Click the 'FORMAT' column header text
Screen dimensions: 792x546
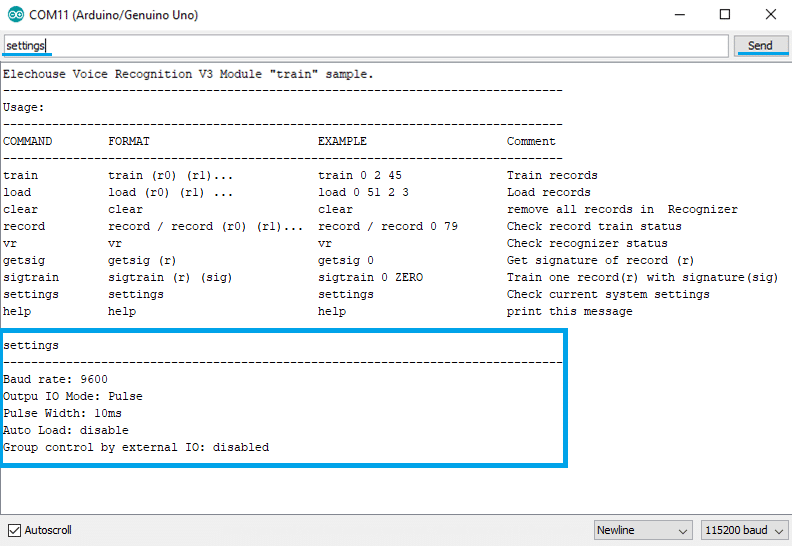129,141
